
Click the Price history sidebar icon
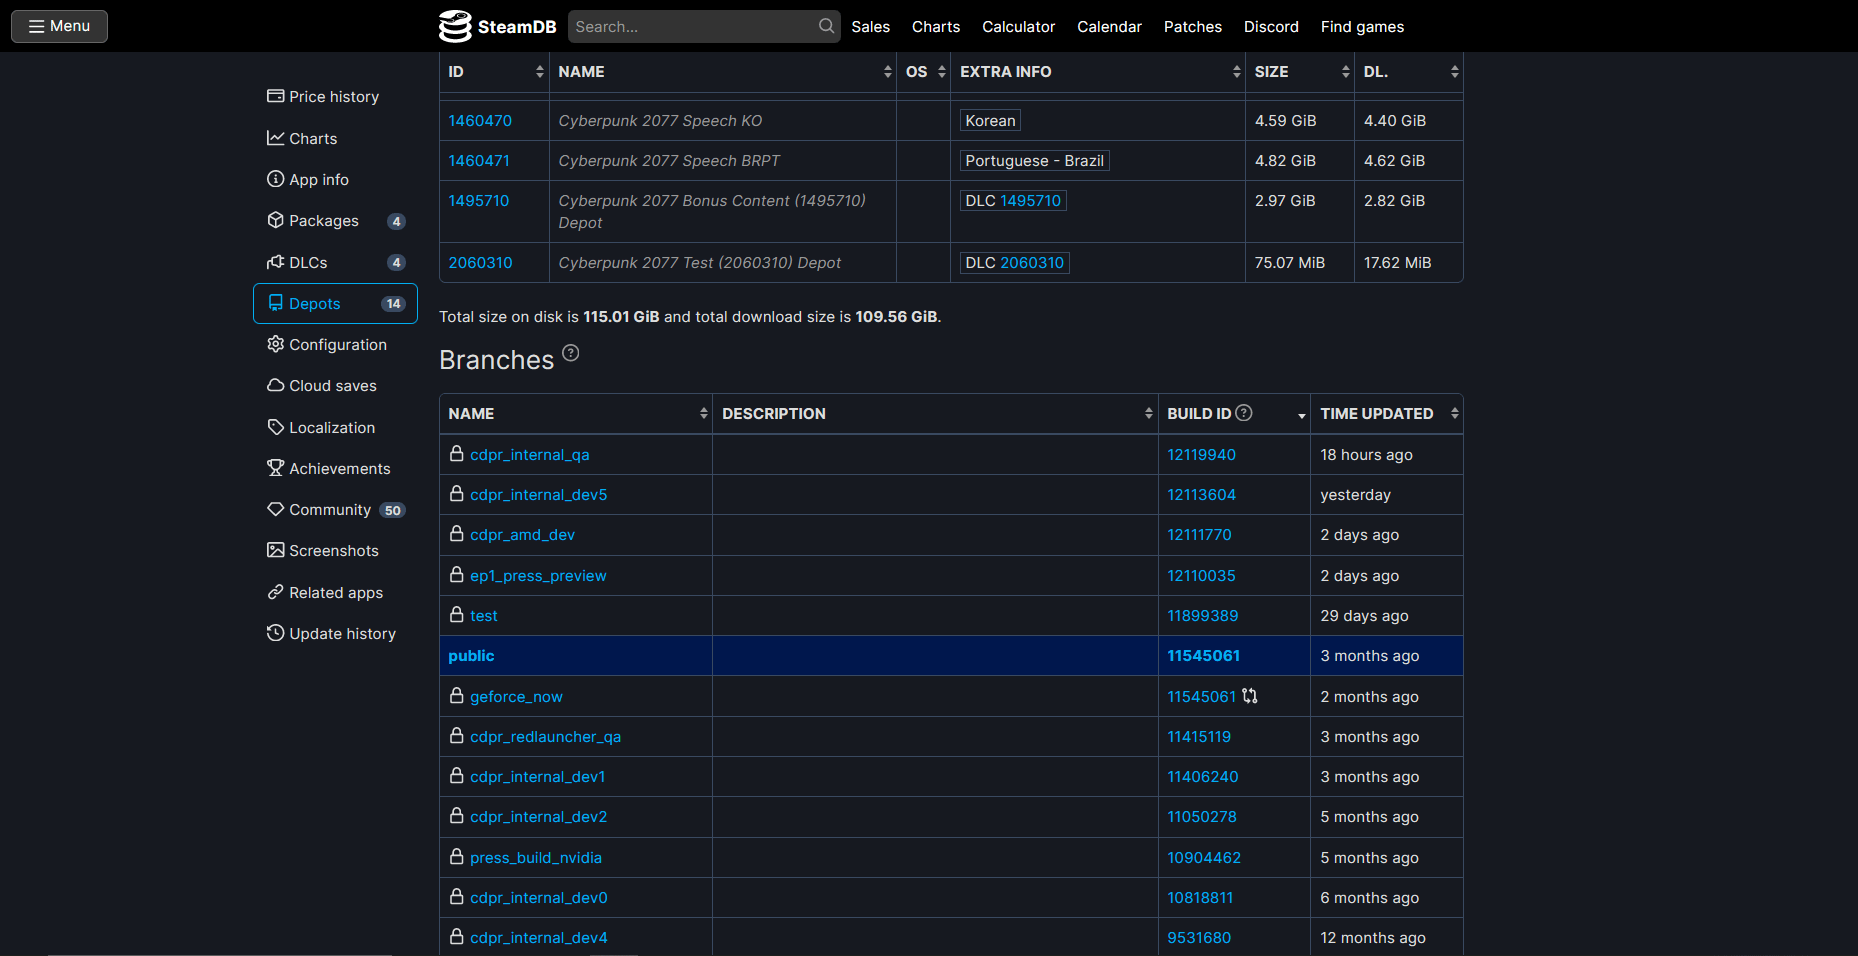point(275,96)
